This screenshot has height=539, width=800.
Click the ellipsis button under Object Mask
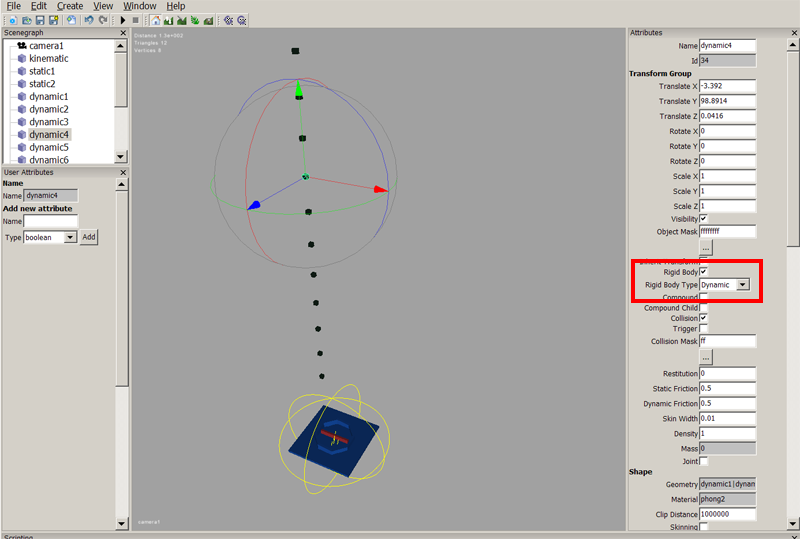coord(706,247)
